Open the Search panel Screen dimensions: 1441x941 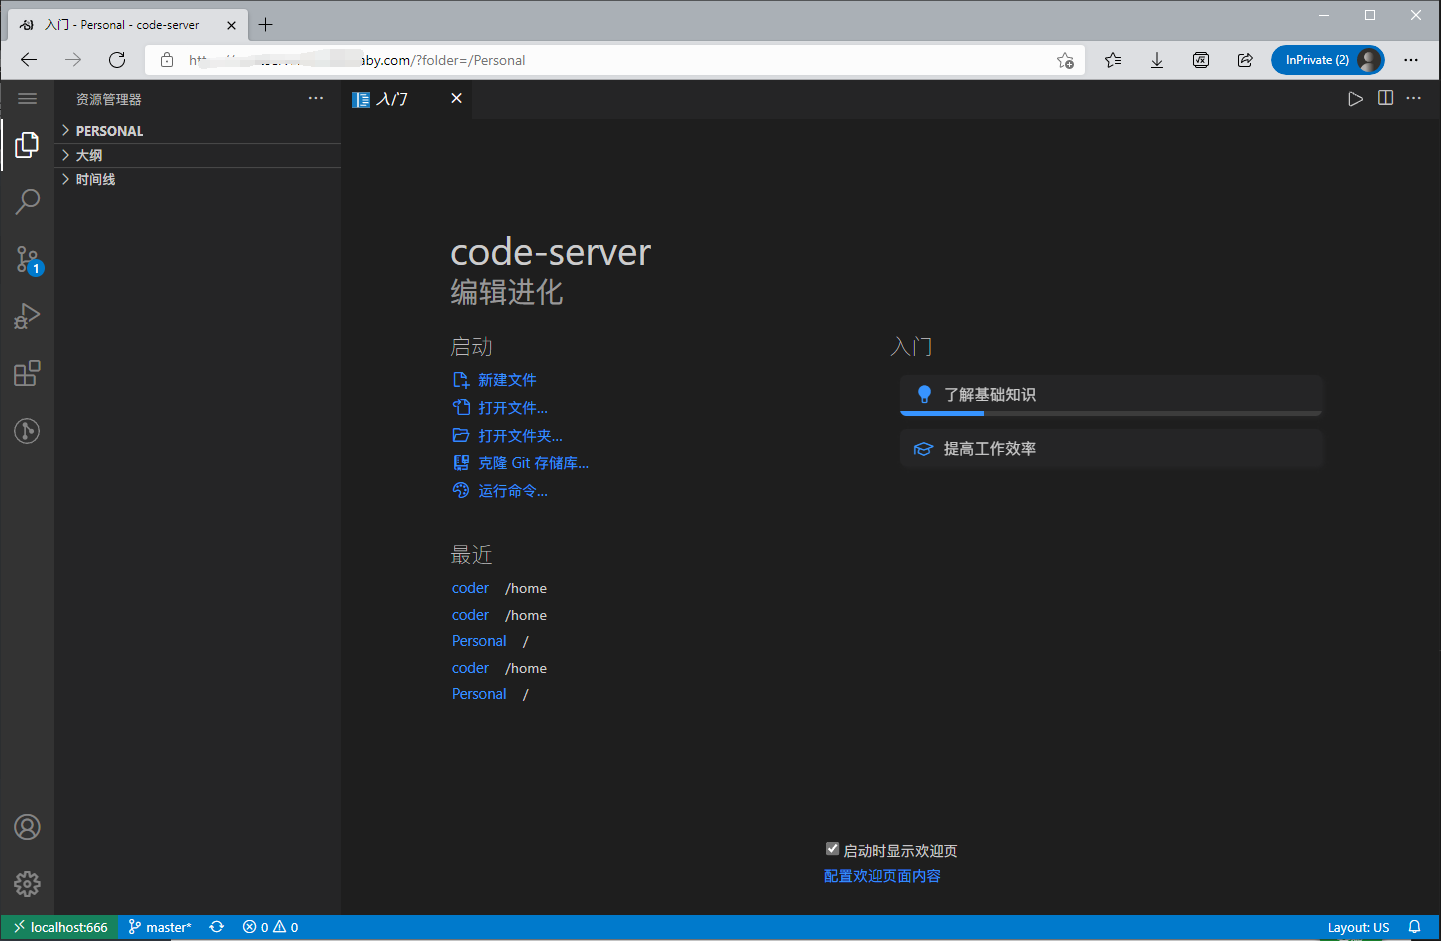point(27,201)
